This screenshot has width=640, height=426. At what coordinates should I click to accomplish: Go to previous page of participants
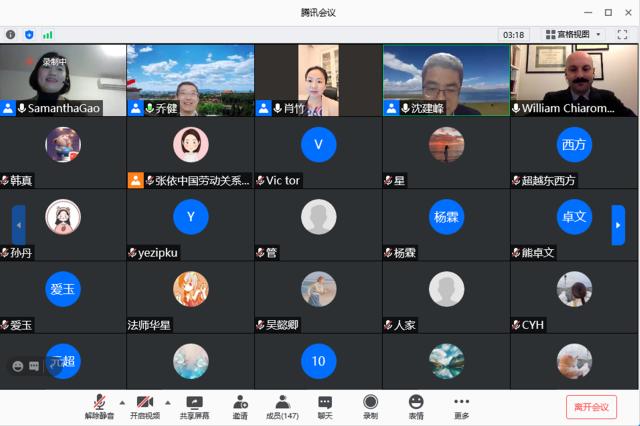click(18, 226)
